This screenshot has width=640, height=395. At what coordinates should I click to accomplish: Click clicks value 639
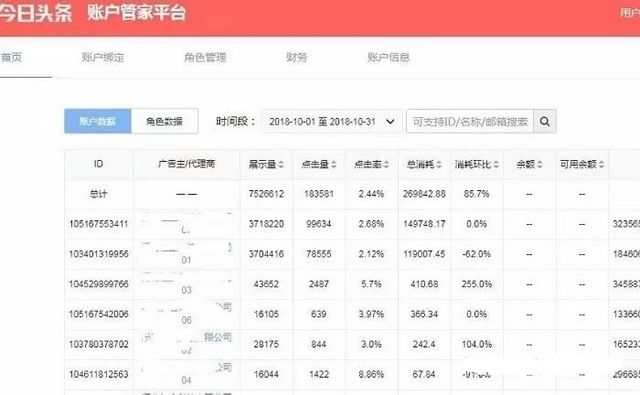point(319,314)
